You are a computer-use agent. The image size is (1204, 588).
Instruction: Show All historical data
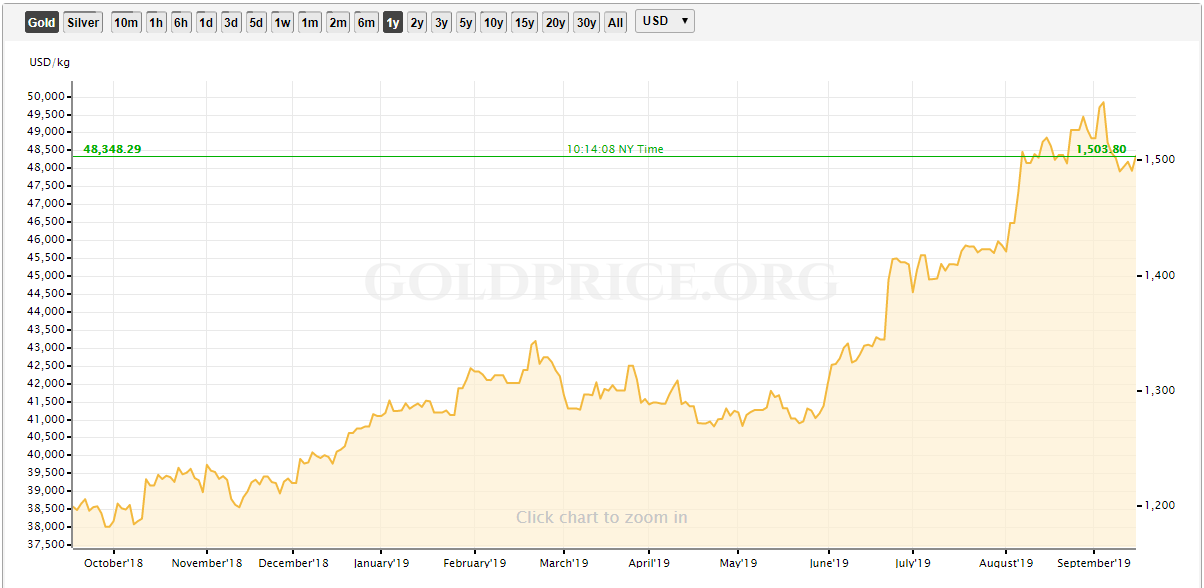click(616, 22)
